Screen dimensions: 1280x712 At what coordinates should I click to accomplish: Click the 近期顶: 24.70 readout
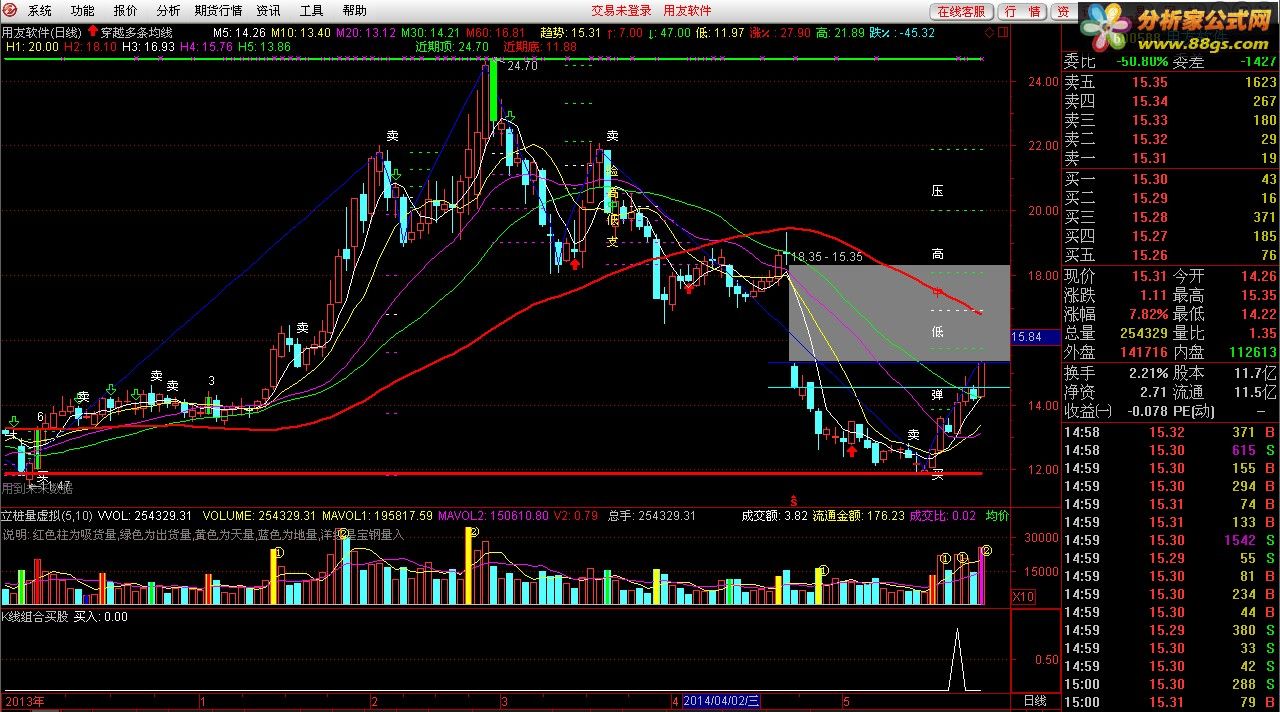click(x=451, y=47)
